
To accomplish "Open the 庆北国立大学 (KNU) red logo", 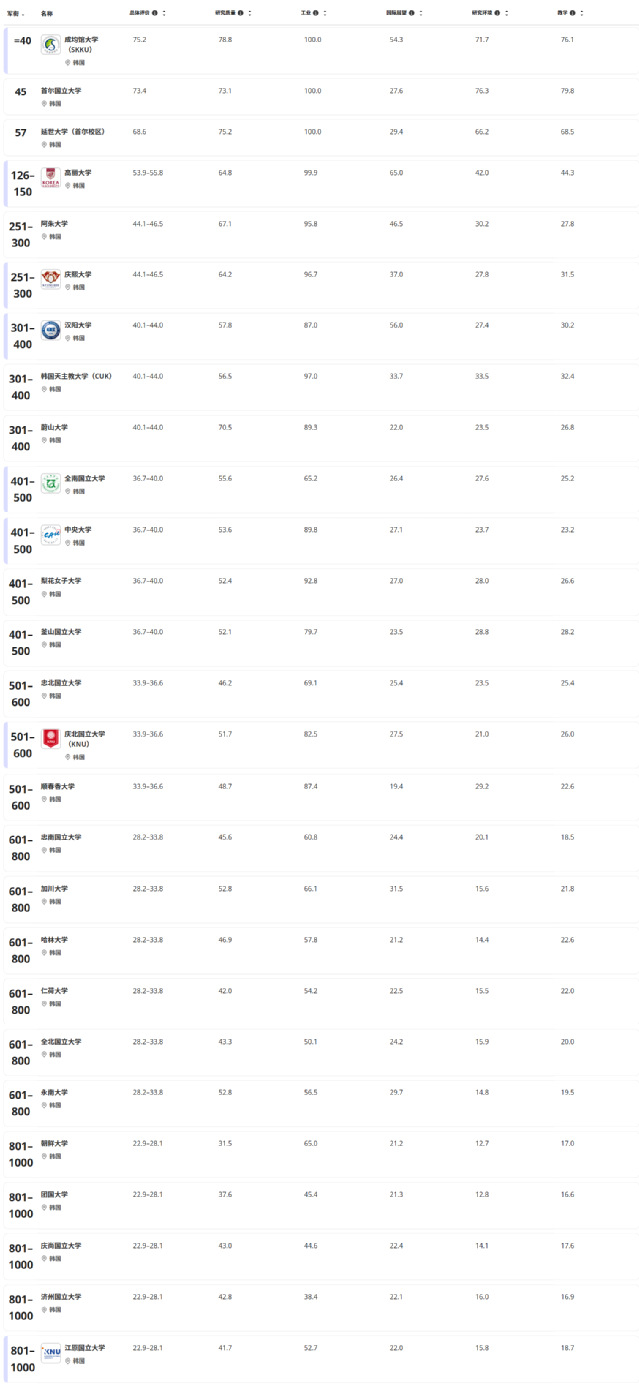I will pyautogui.click(x=51, y=739).
